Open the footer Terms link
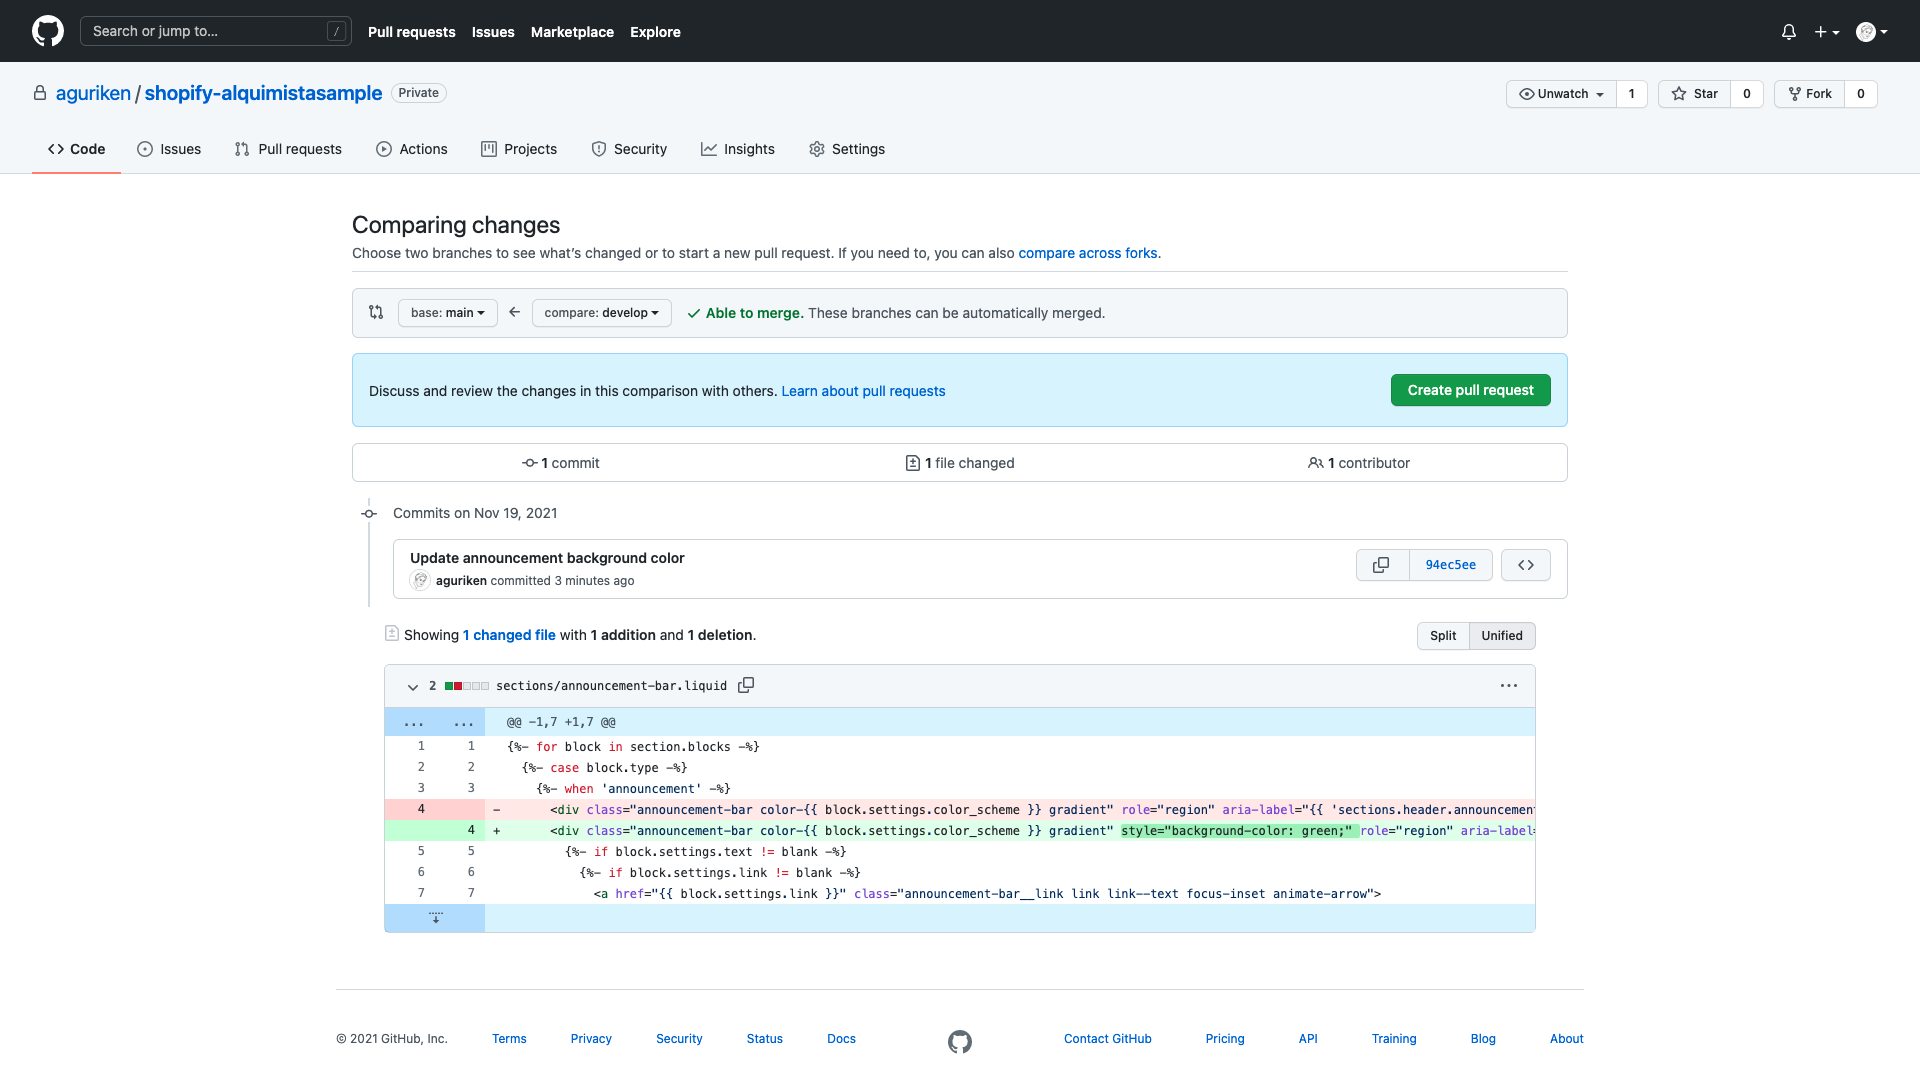 coord(509,1039)
